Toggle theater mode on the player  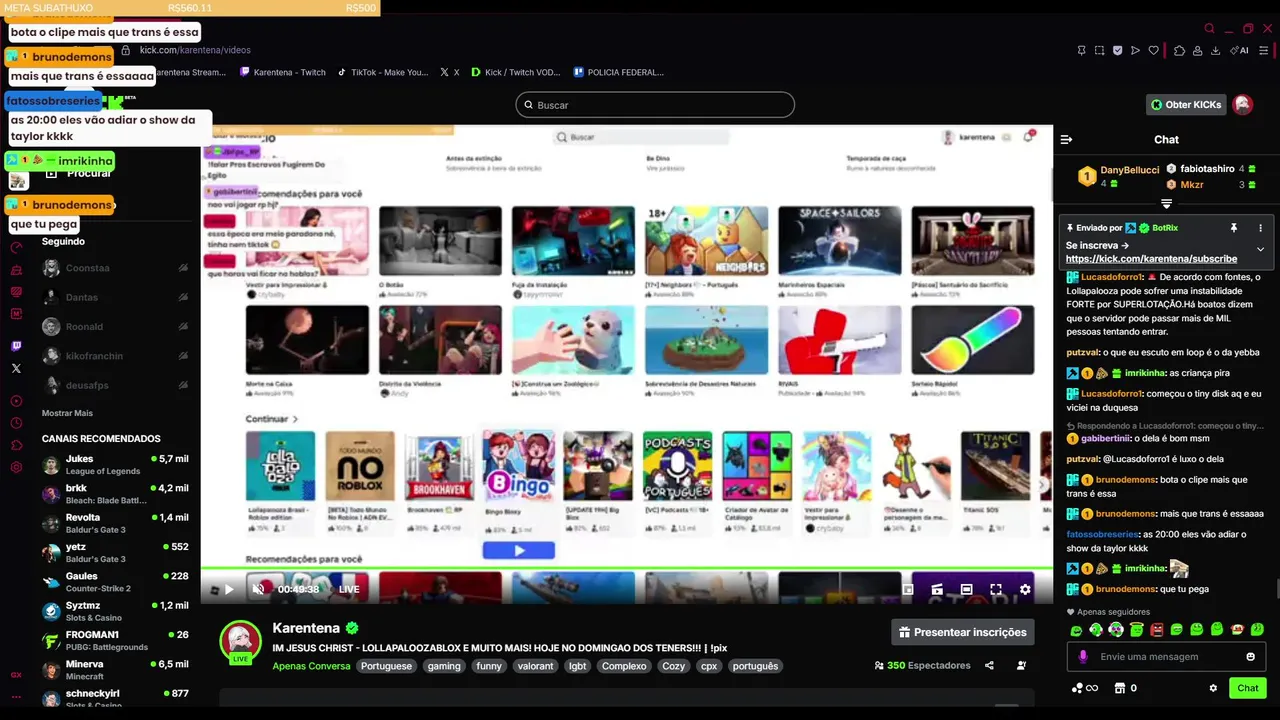click(x=967, y=590)
